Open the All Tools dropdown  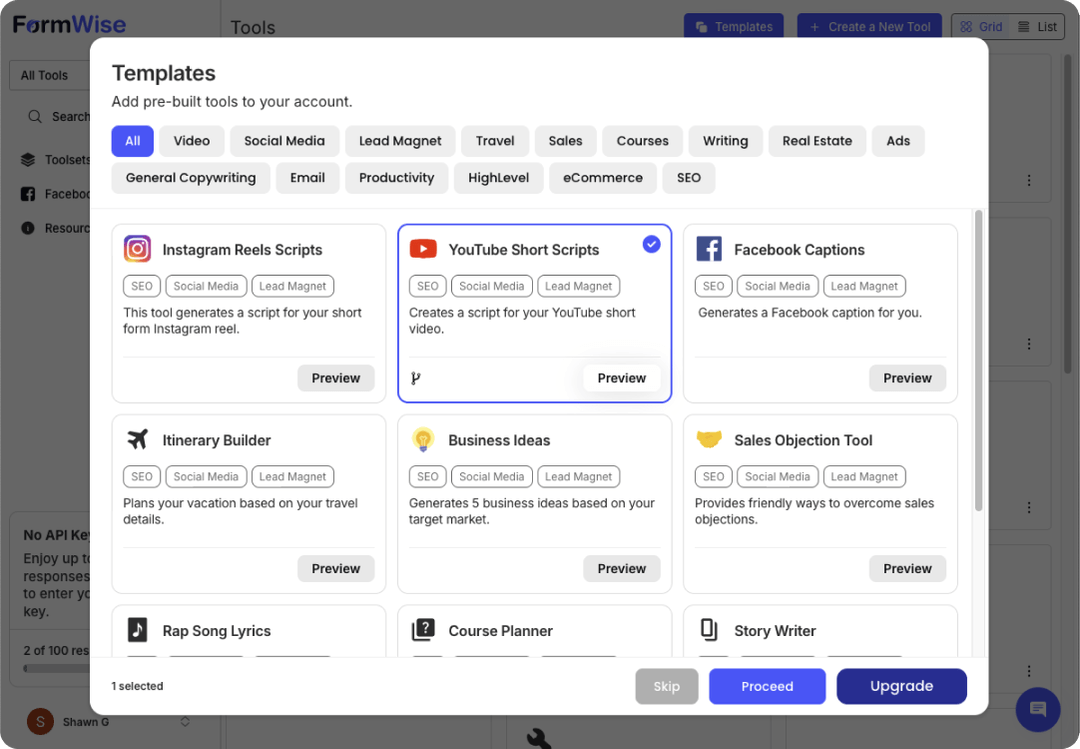[46, 74]
